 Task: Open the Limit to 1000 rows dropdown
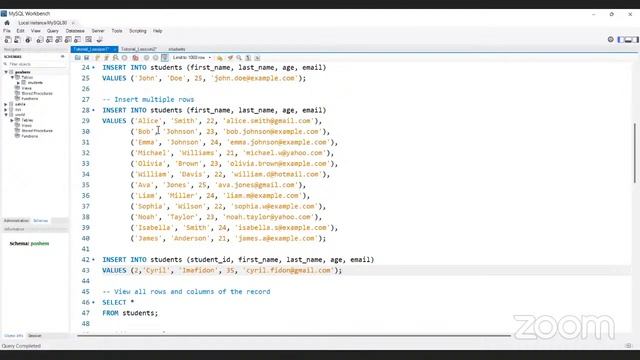[192, 58]
